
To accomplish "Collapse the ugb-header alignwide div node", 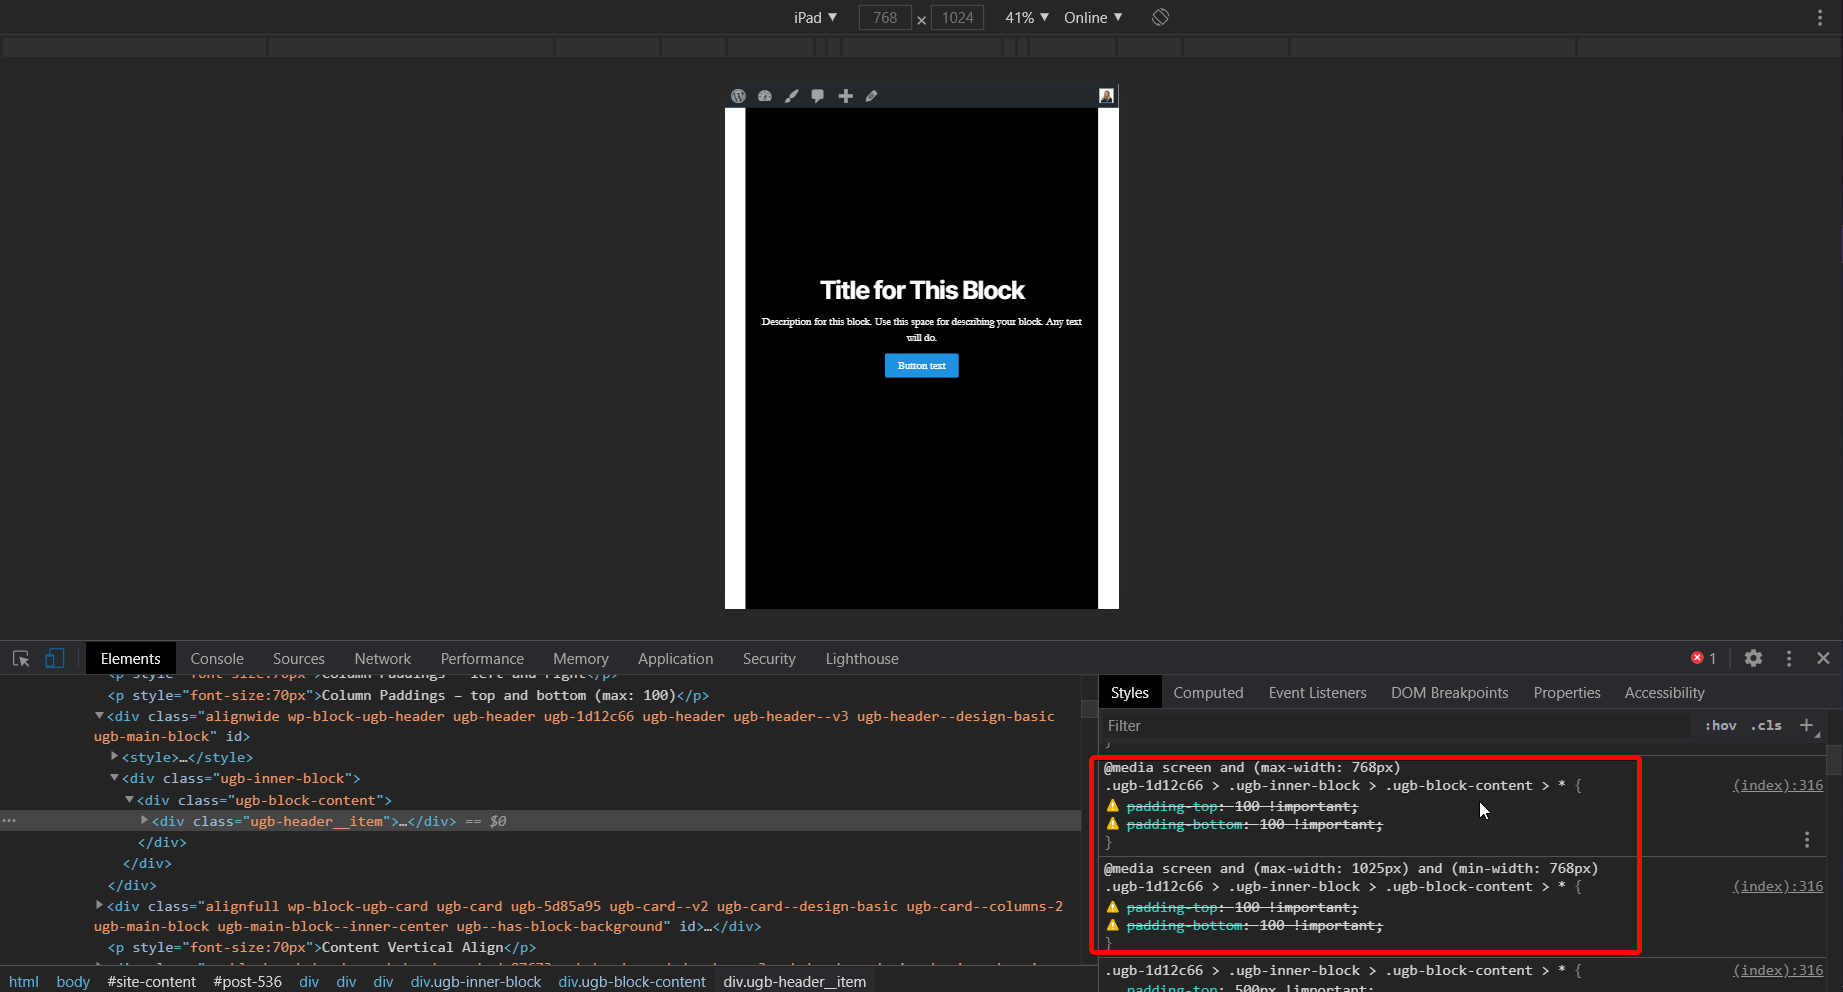I will click(99, 716).
